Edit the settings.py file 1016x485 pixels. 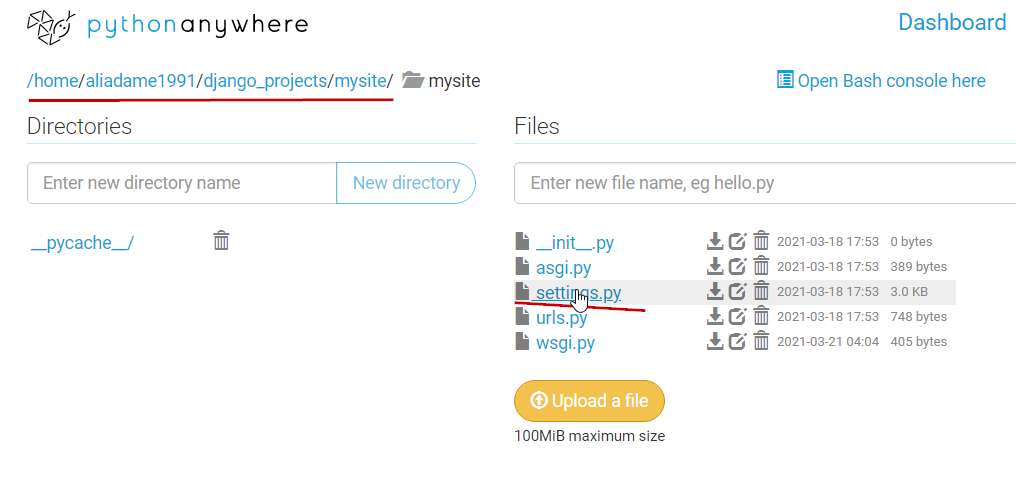[737, 291]
